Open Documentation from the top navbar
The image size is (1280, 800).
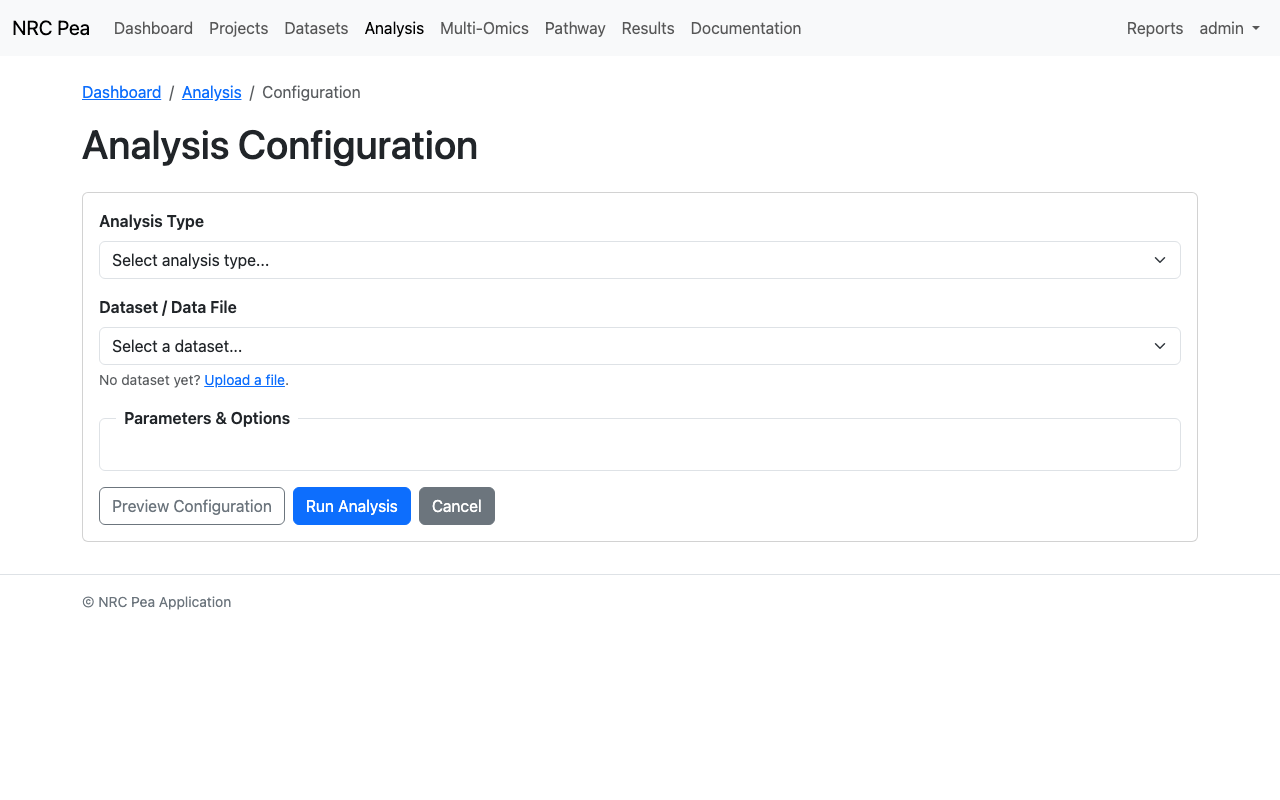745,28
